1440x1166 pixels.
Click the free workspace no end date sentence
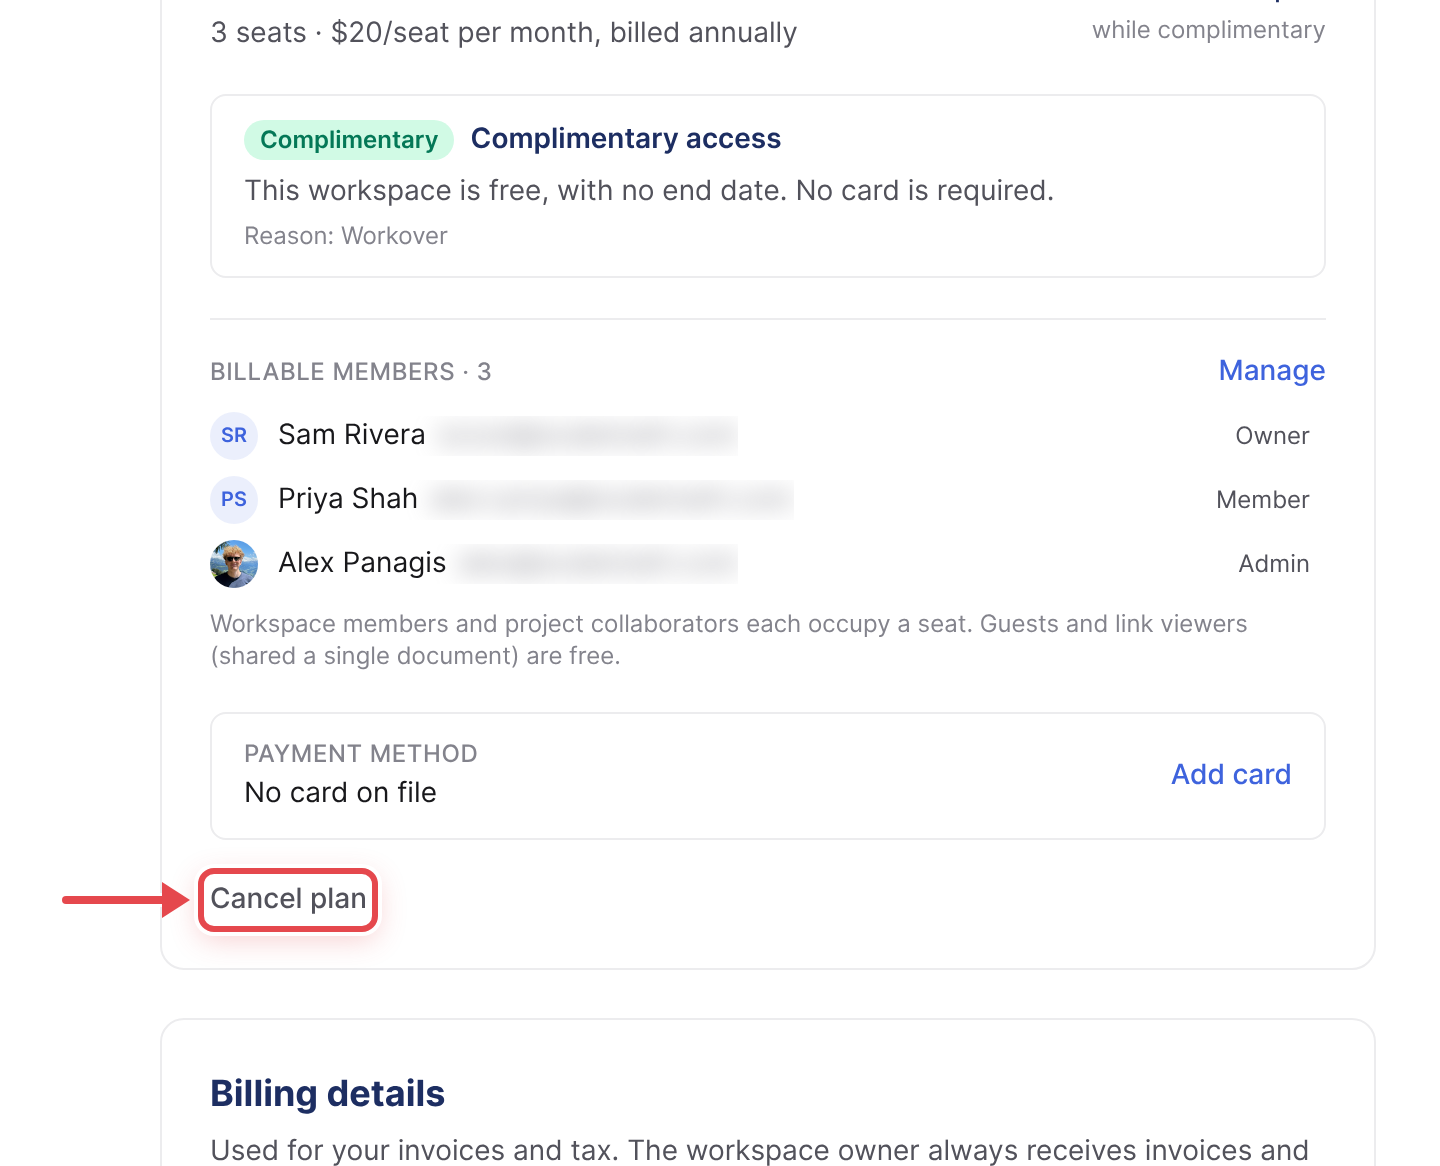pyautogui.click(x=649, y=191)
